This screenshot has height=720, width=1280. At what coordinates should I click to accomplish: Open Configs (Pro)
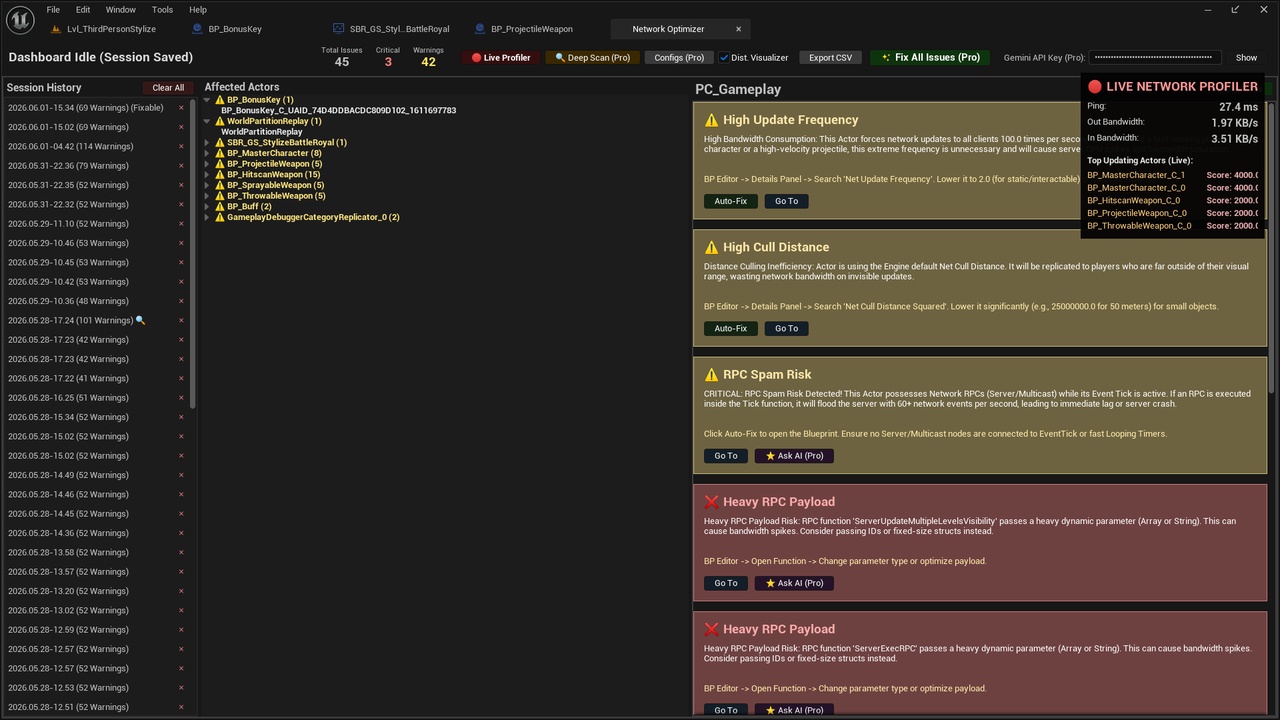coord(680,58)
